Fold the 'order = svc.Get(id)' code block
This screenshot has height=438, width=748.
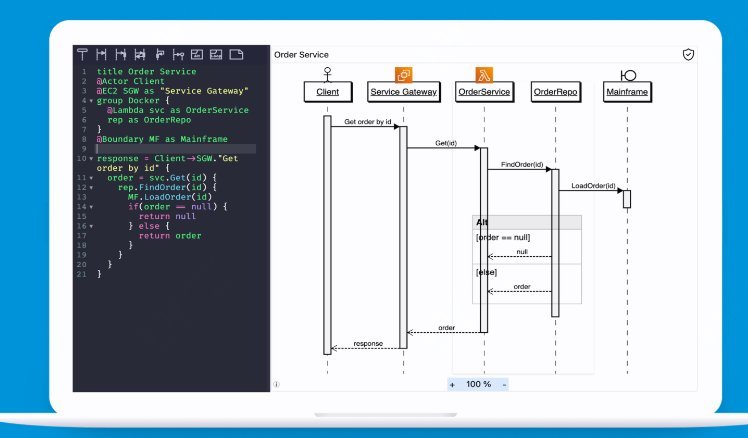pos(90,178)
